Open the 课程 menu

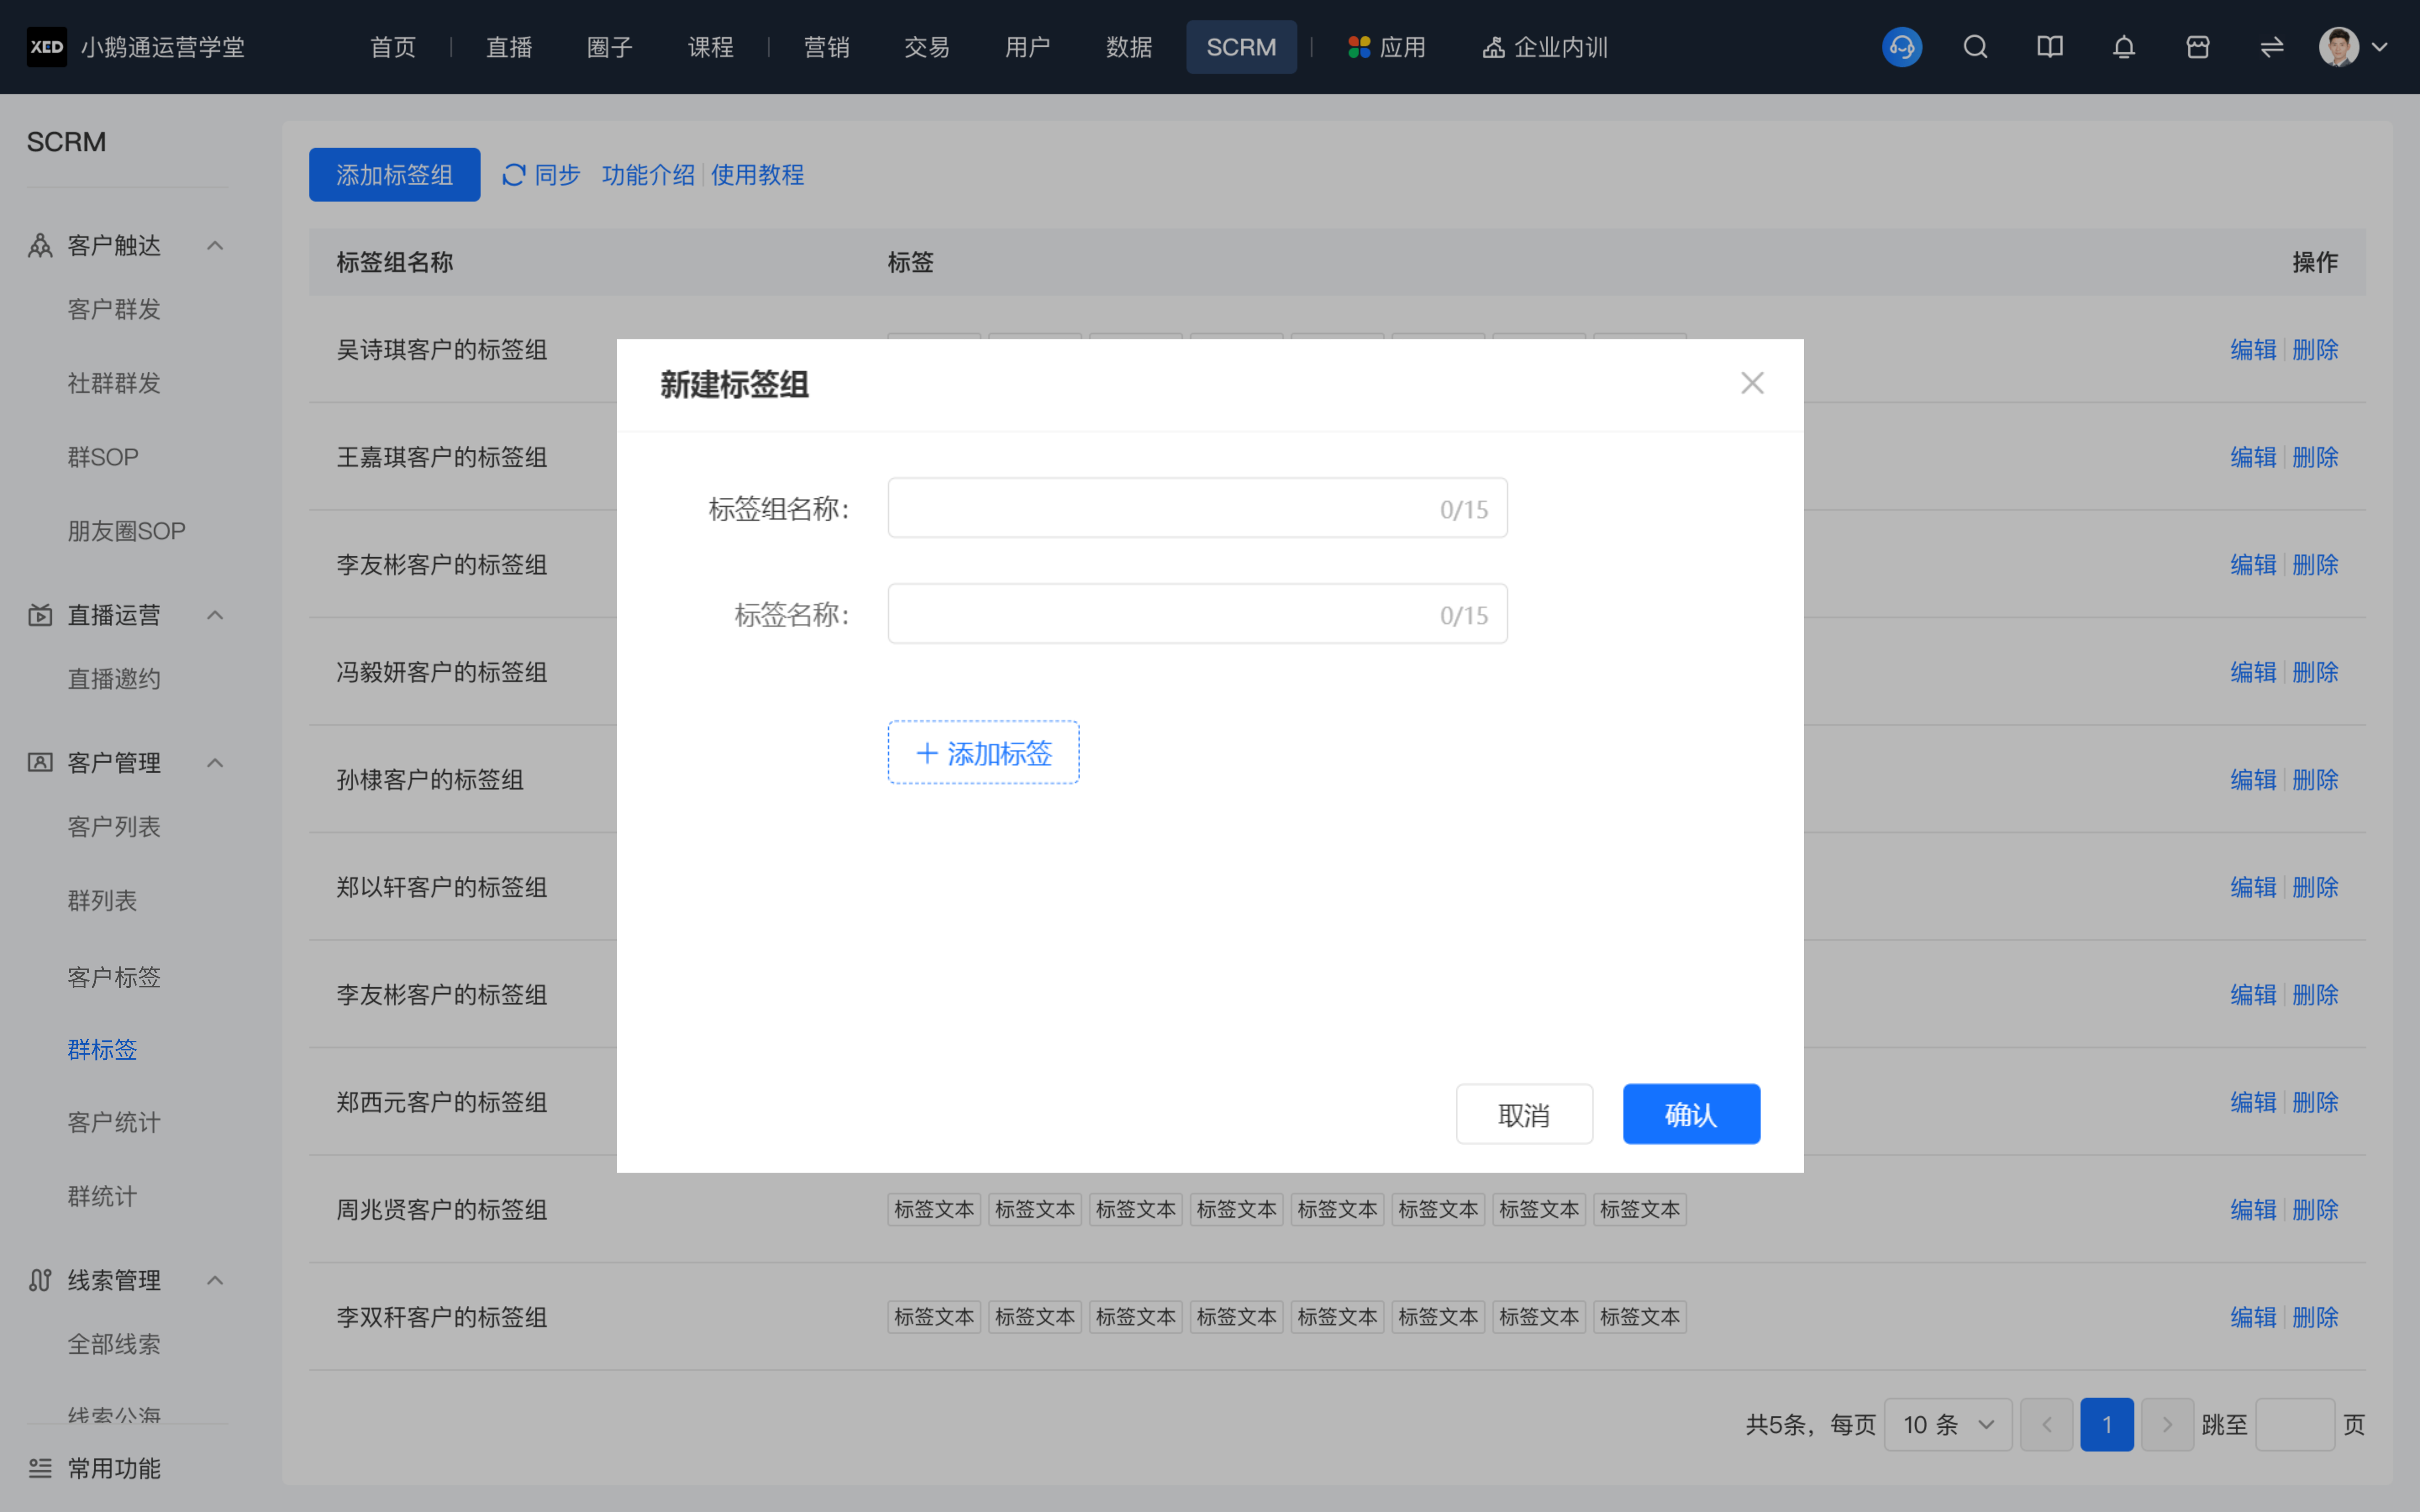(711, 47)
